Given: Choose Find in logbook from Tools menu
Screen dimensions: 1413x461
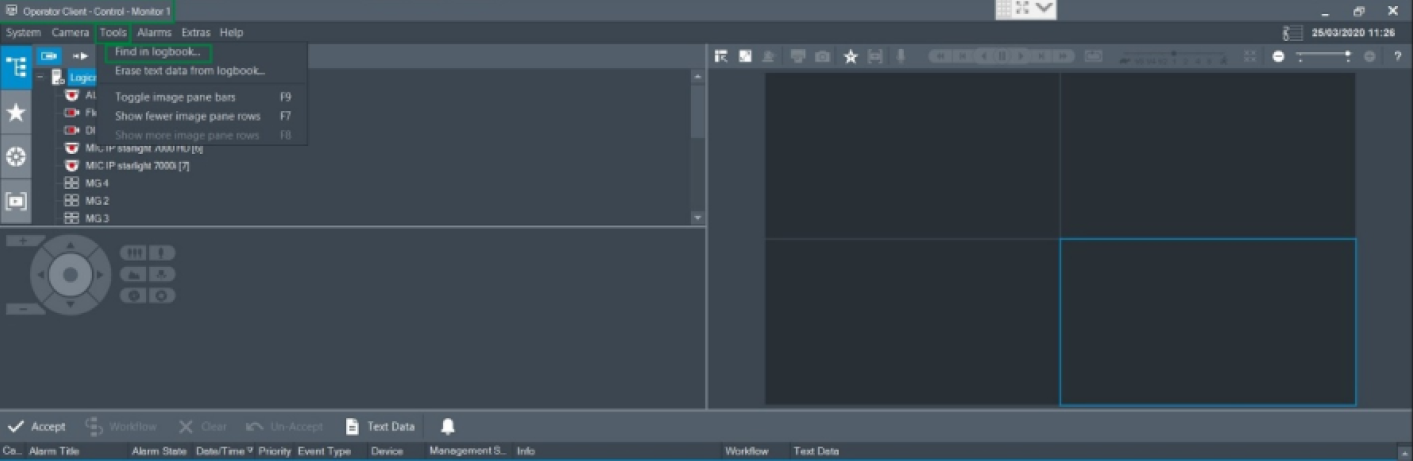Looking at the screenshot, I should click(x=158, y=51).
